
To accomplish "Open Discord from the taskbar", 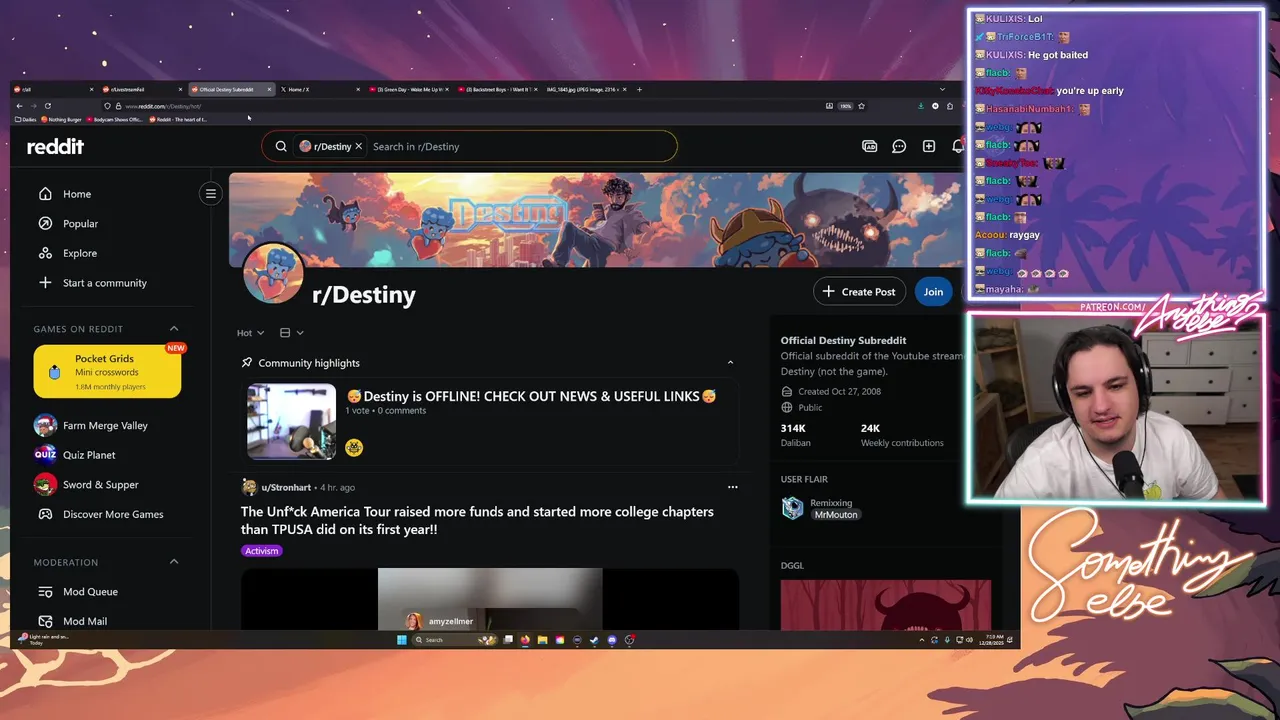I will coord(612,640).
